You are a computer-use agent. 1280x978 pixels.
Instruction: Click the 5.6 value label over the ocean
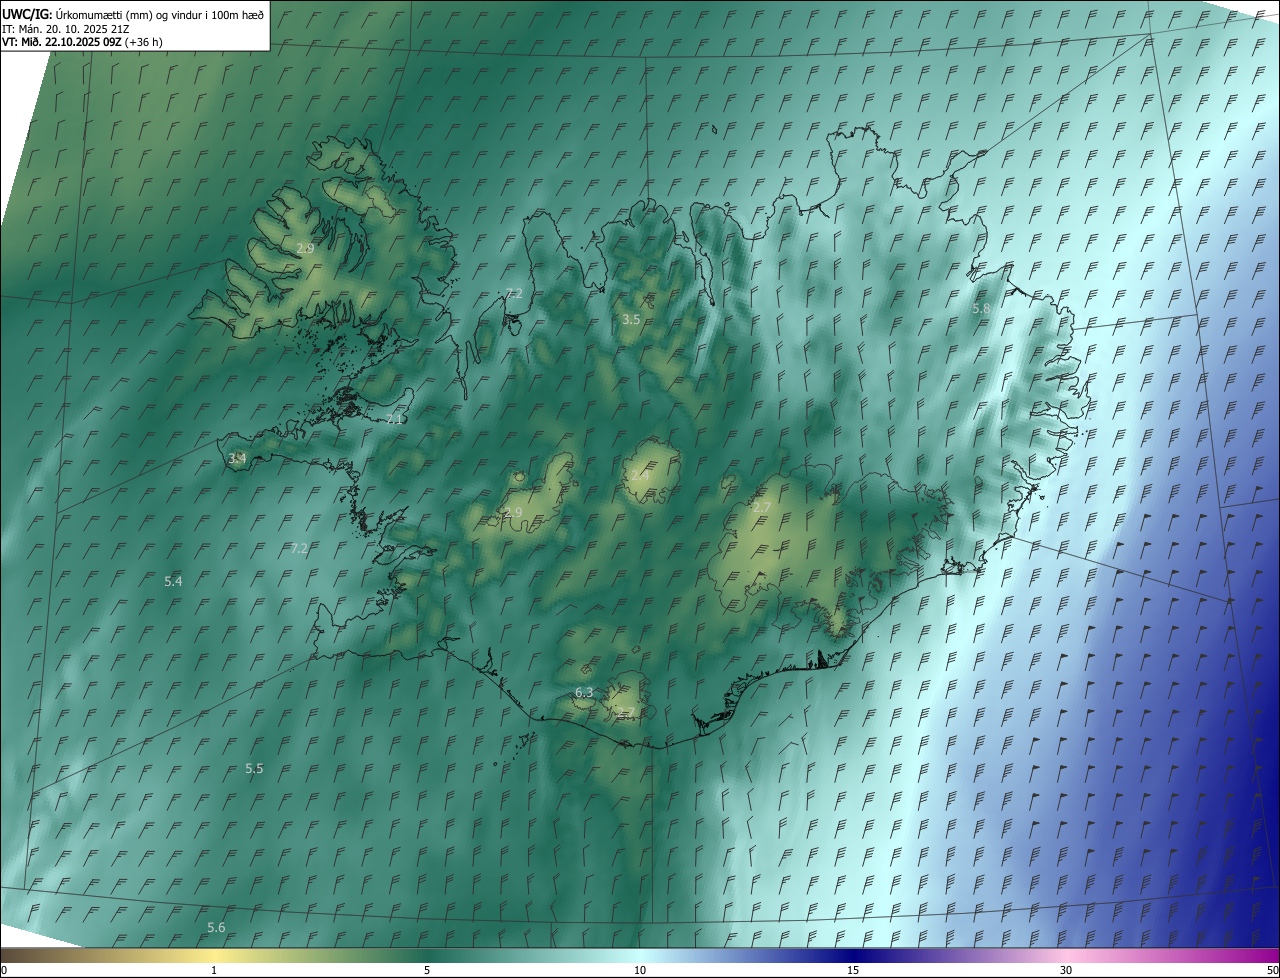[x=216, y=928]
